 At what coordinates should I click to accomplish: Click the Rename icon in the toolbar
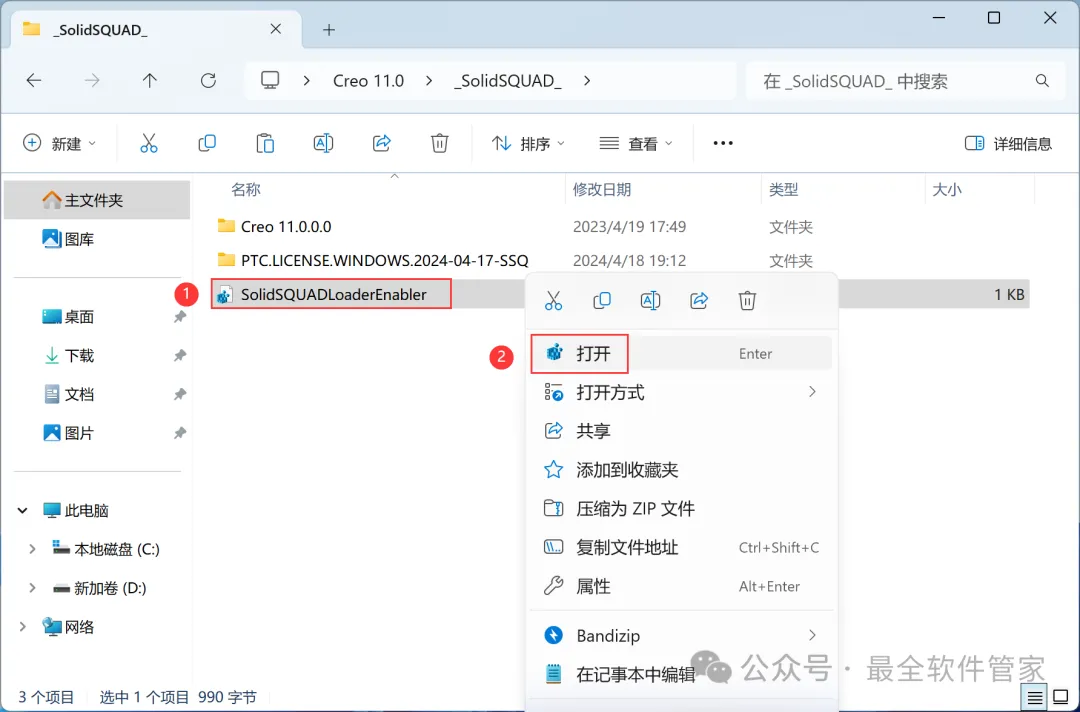(x=323, y=143)
